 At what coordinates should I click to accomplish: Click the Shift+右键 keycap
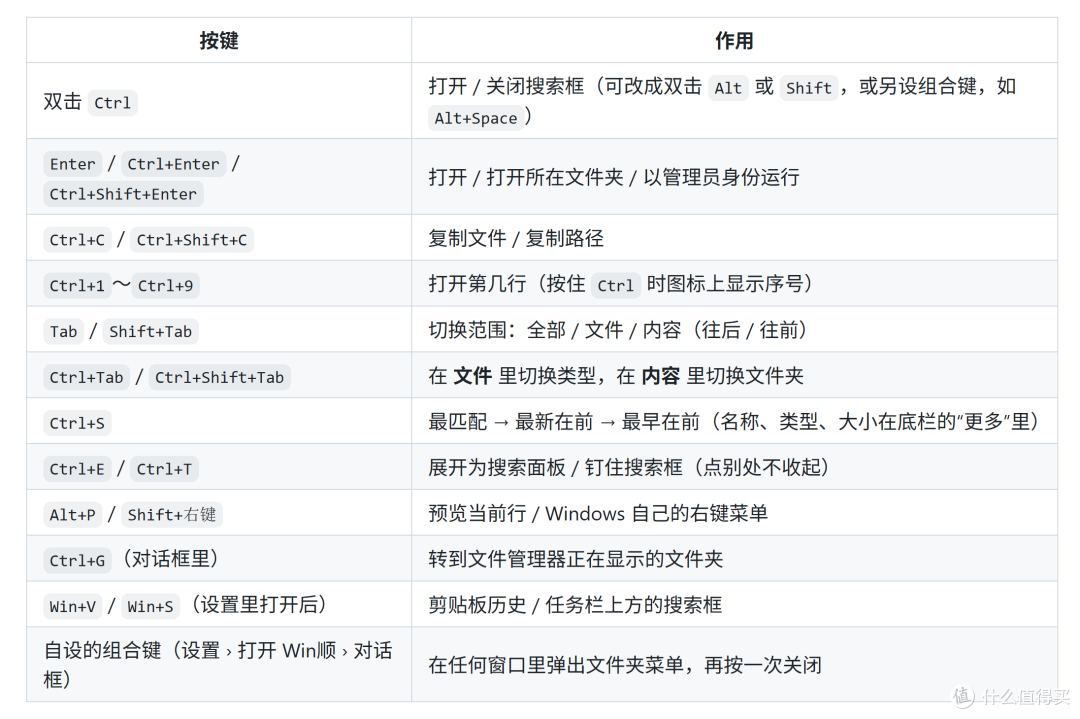pyautogui.click(x=172, y=514)
